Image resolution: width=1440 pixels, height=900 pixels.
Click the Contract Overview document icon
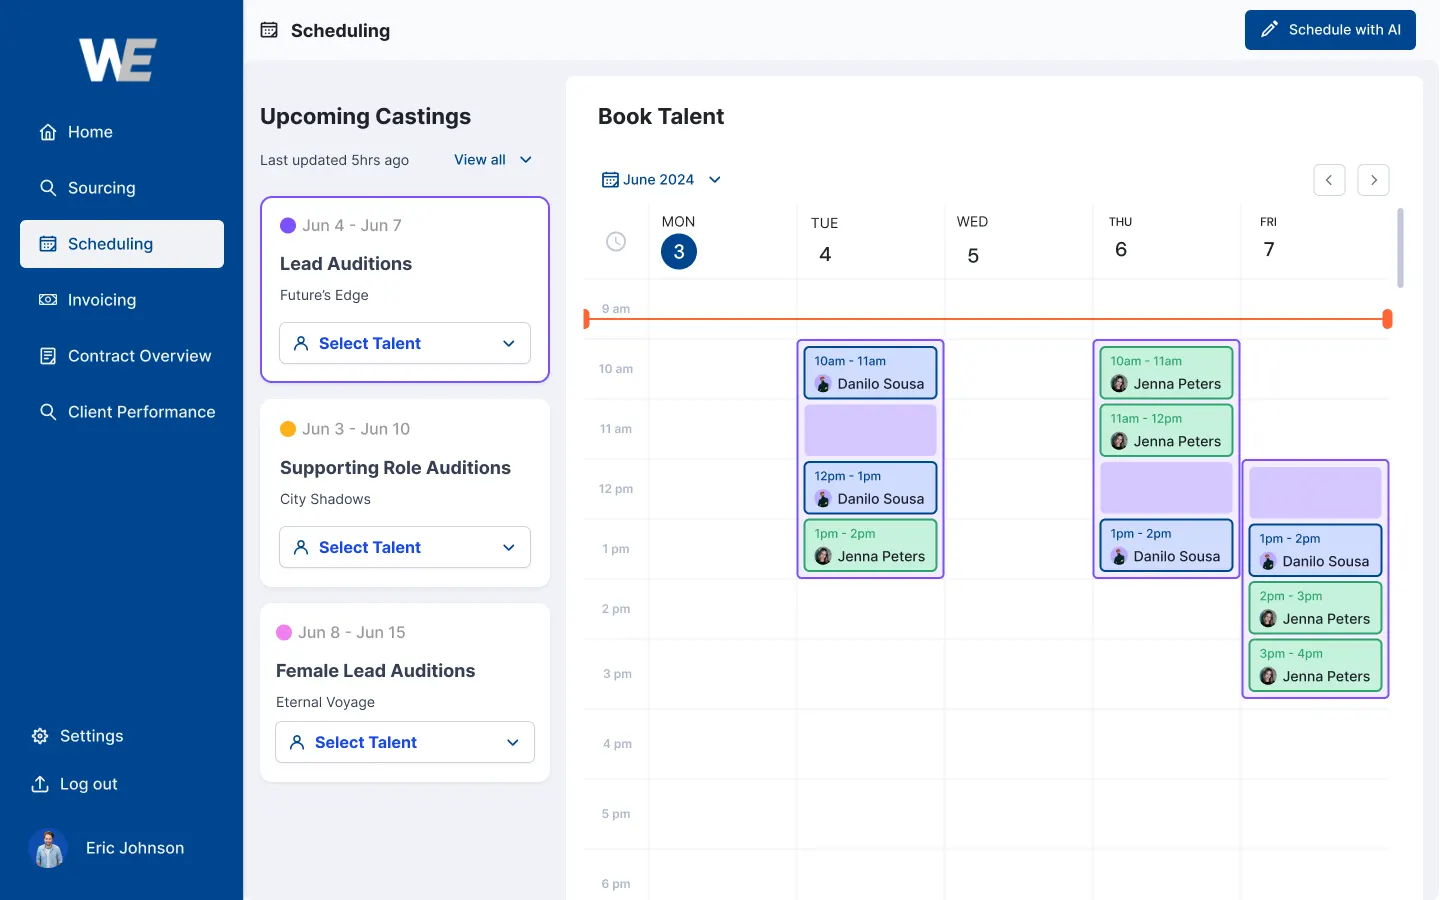48,356
